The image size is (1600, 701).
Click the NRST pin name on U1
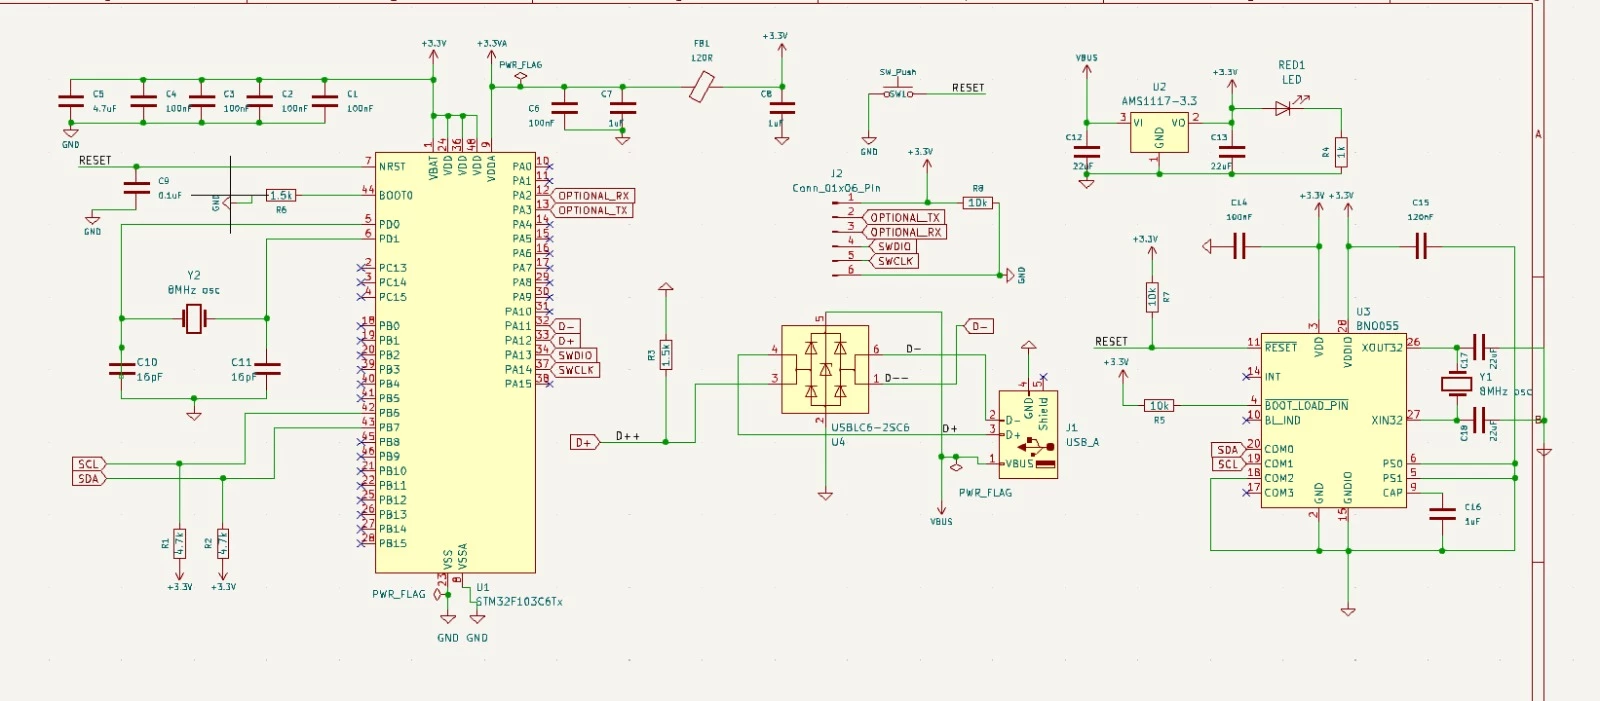(x=393, y=167)
